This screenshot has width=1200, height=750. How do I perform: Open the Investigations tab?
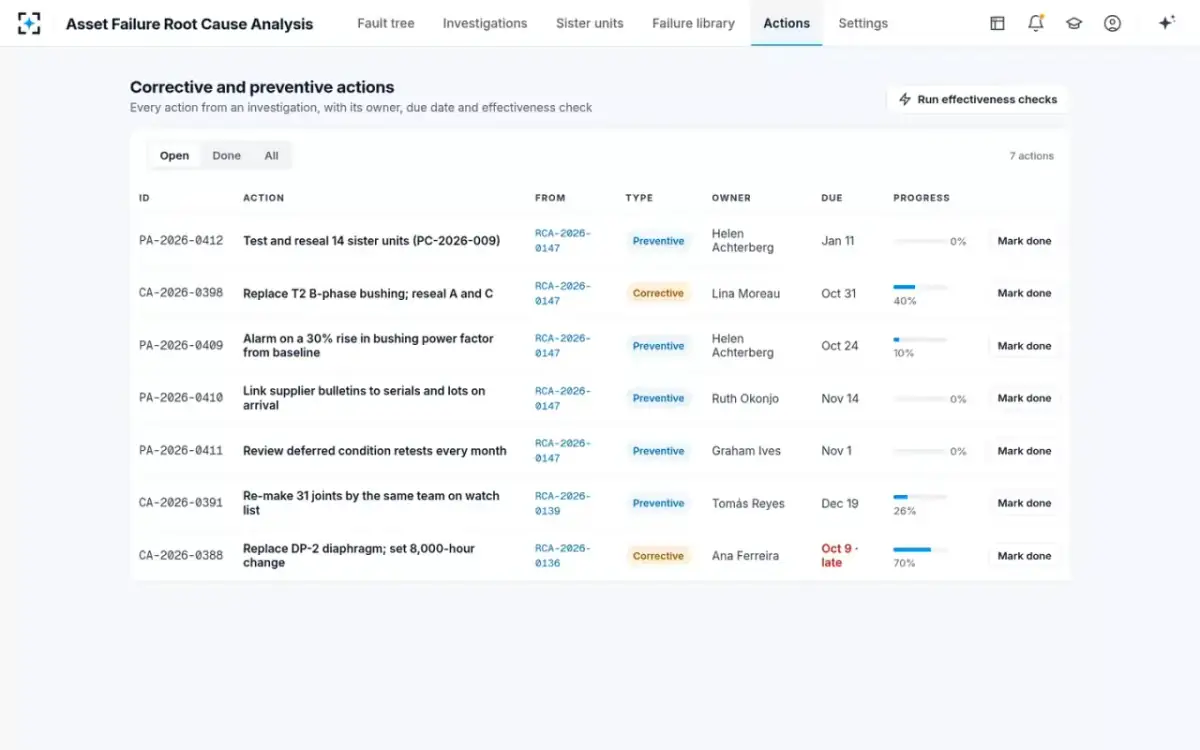coord(485,23)
